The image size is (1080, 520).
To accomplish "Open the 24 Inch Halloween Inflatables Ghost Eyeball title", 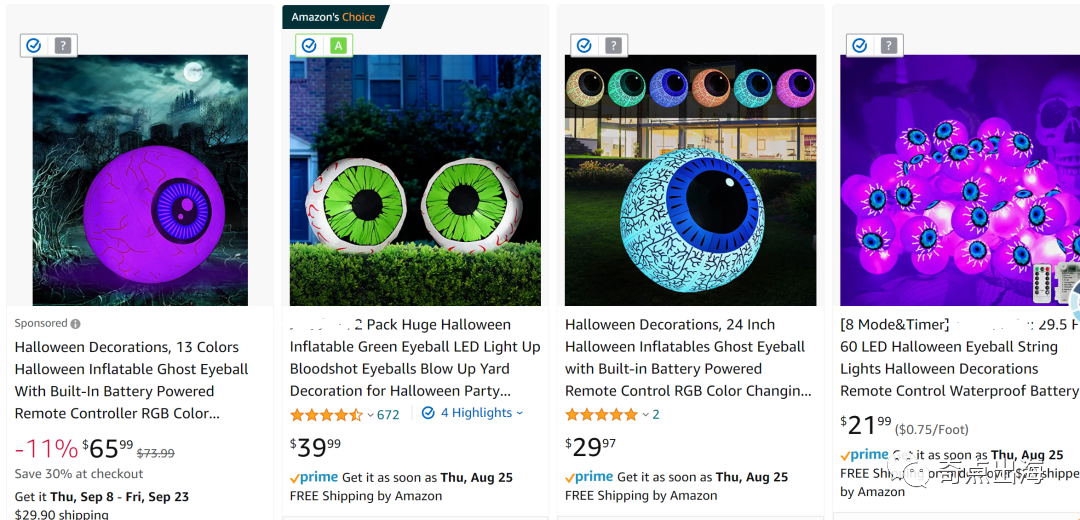I will pyautogui.click(x=687, y=358).
